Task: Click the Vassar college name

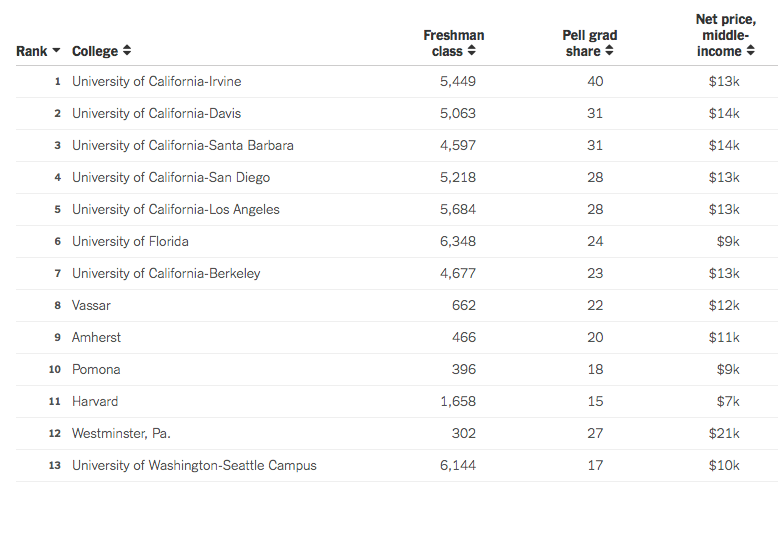Action: [x=91, y=305]
